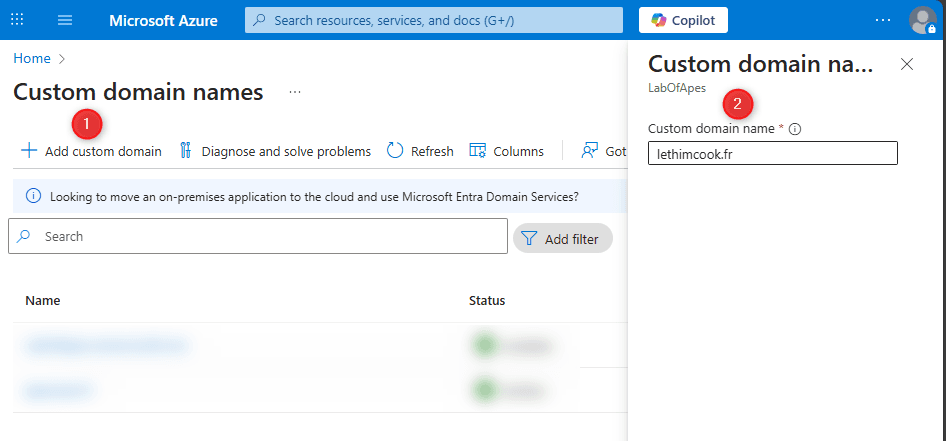Click Add custom domain
This screenshot has width=946, height=441.
(91, 151)
